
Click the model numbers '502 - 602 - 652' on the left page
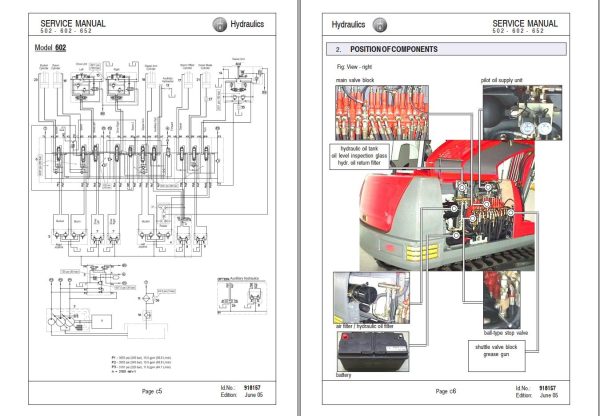coord(66,31)
